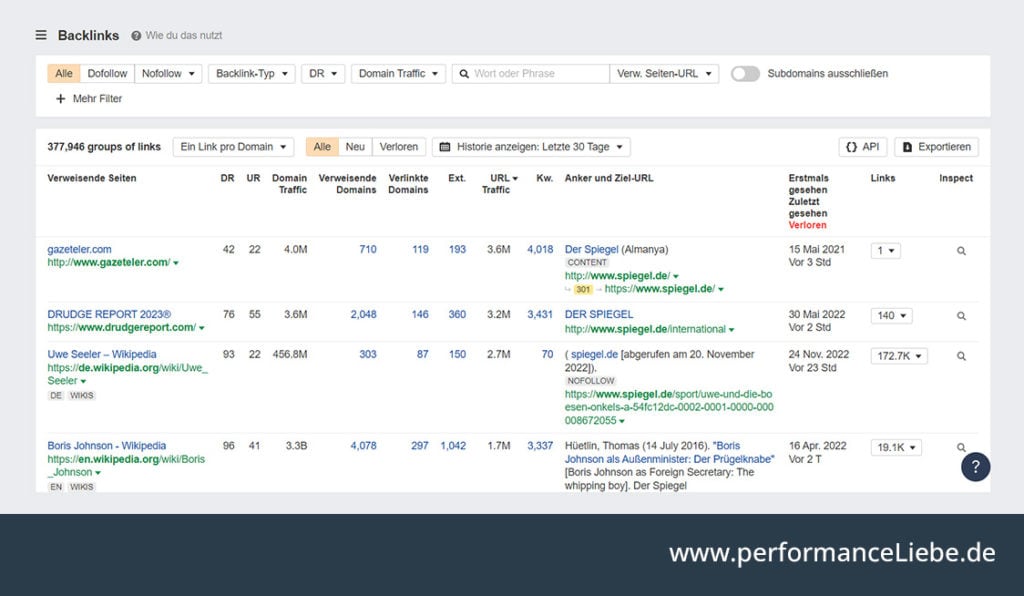Click external links count 1,042
The image size is (1024, 596).
tap(453, 446)
